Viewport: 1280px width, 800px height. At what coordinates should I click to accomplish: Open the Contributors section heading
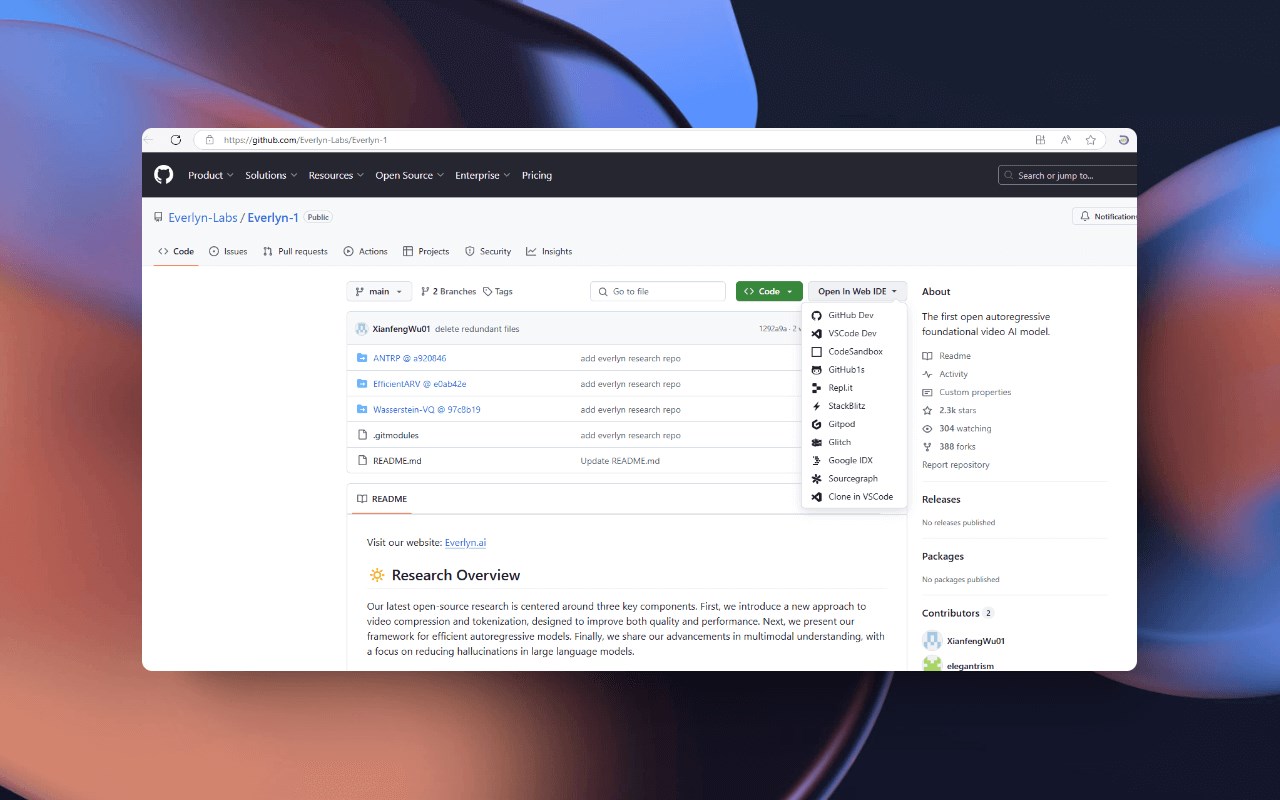coord(950,613)
